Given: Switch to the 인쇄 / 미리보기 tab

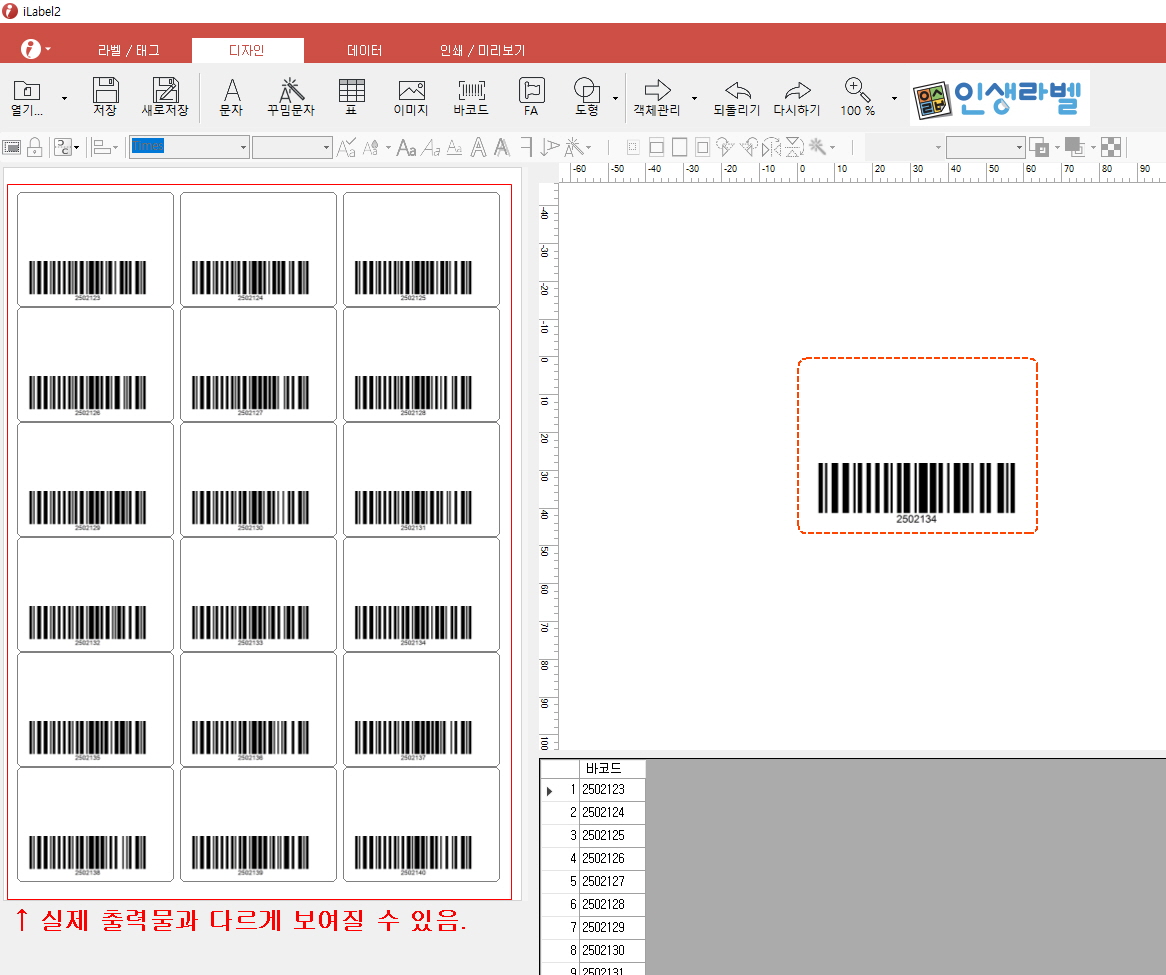Looking at the screenshot, I should coord(483,51).
